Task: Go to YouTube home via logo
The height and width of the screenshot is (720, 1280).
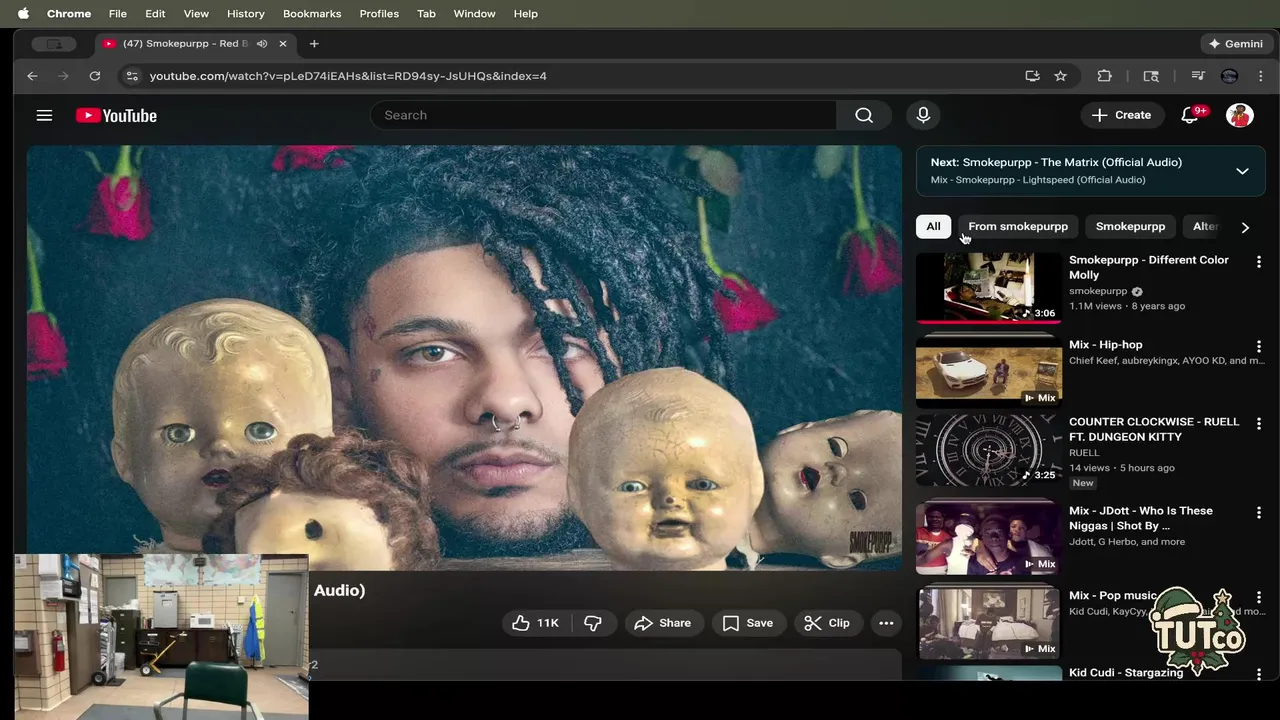Action: point(116,115)
